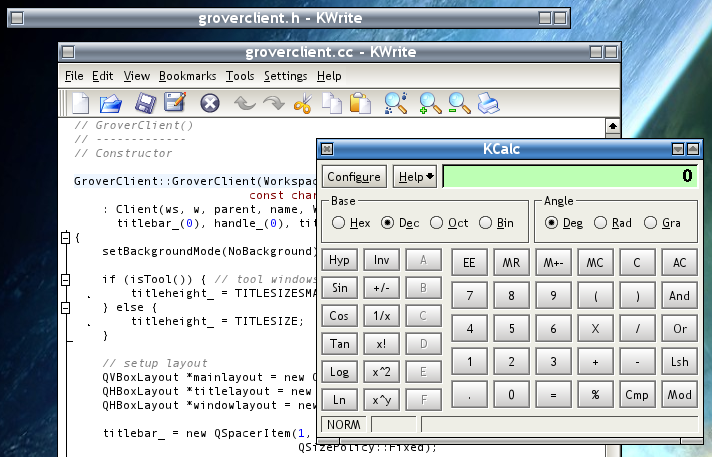The image size is (712, 457).
Task: Select Hex base in KCalc
Action: (351, 223)
